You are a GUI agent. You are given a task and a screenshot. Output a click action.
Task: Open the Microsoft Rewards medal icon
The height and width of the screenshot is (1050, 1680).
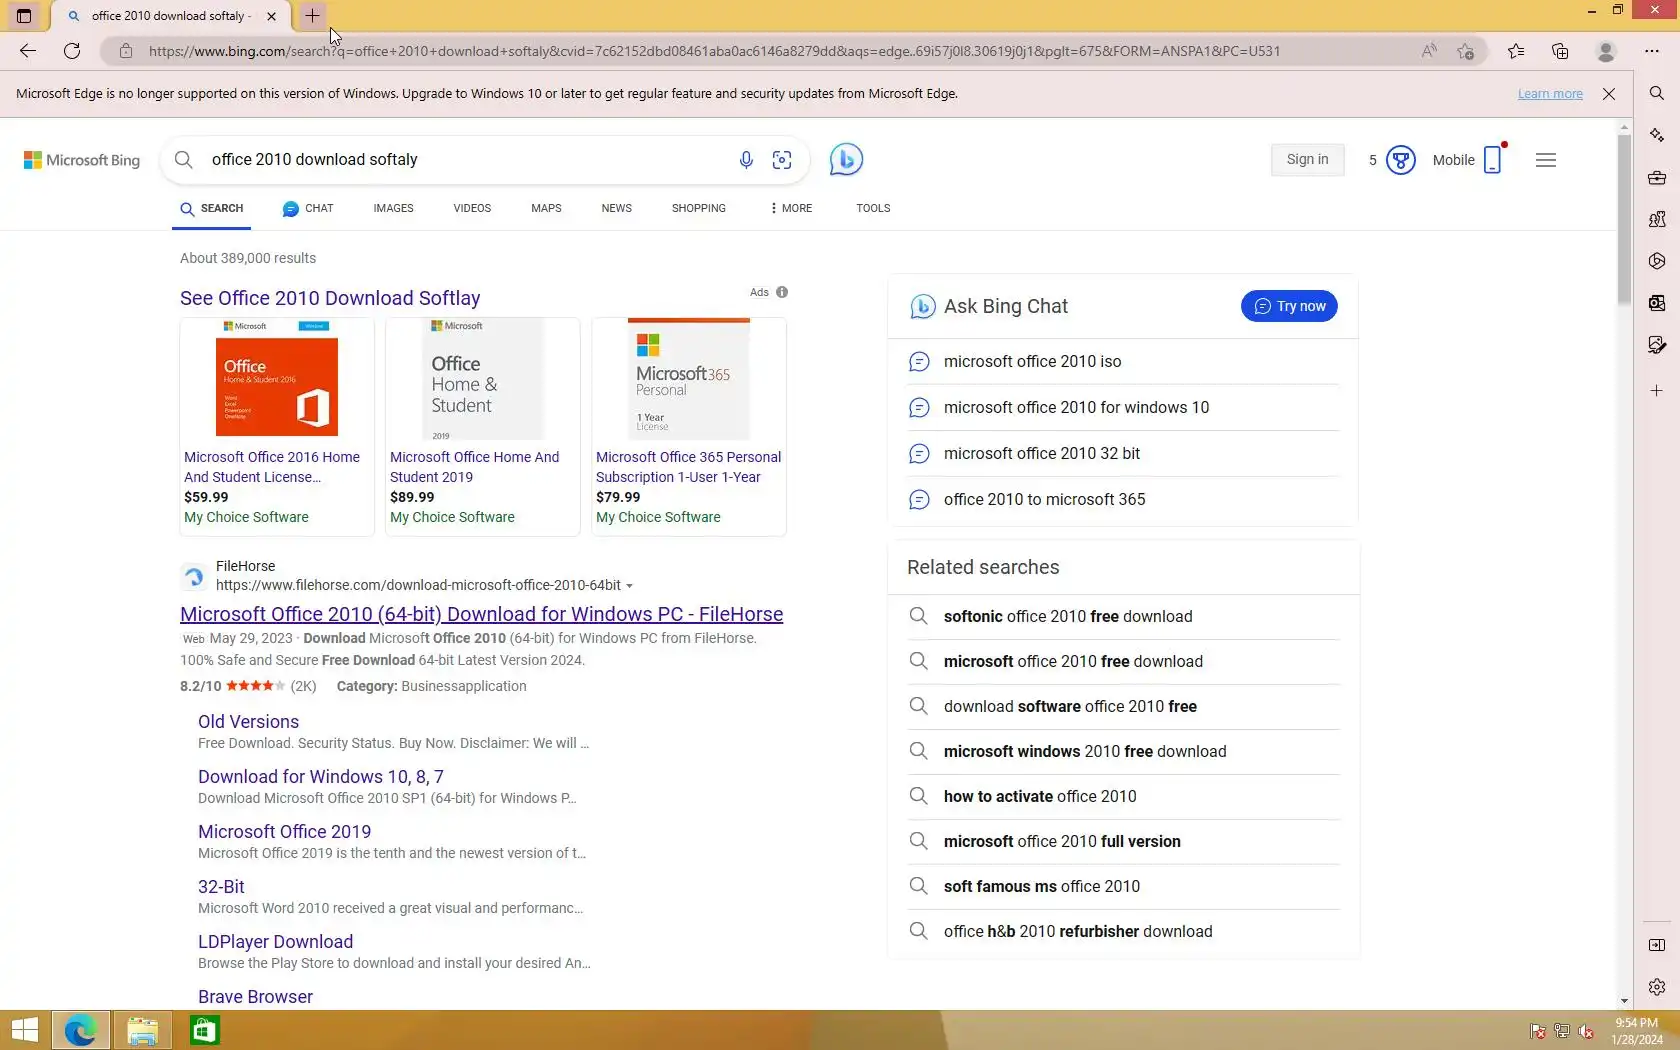[x=1401, y=160]
